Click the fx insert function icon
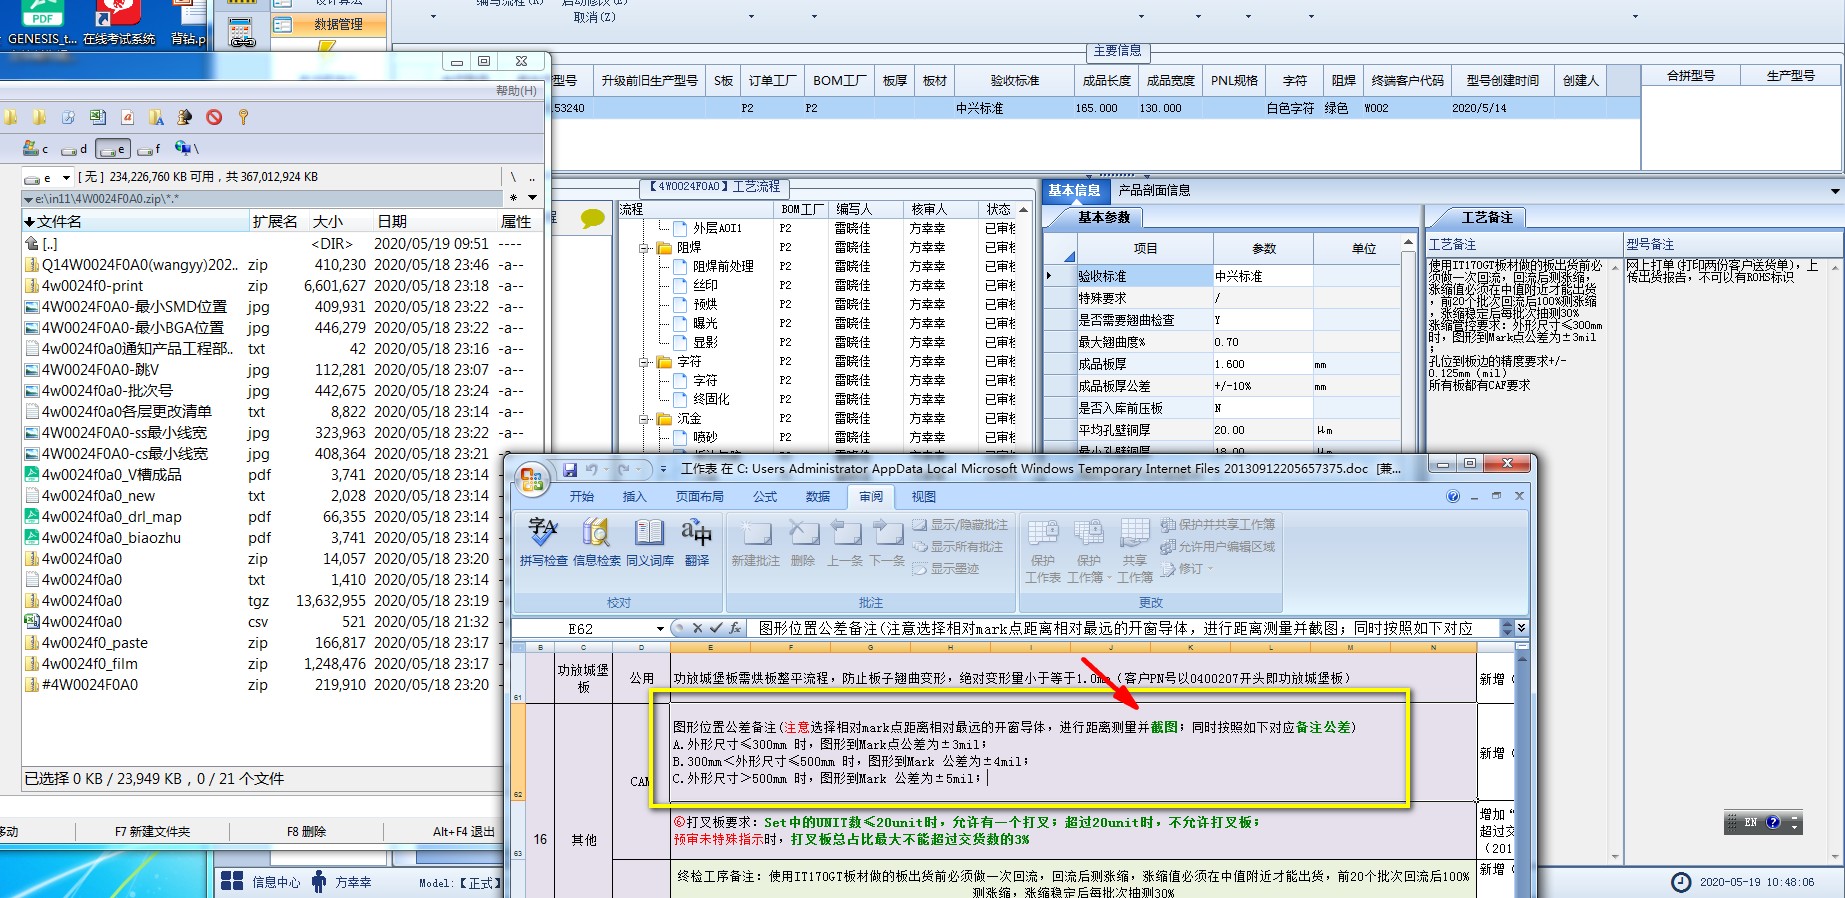Screen dimensions: 1845x898 click(x=735, y=628)
